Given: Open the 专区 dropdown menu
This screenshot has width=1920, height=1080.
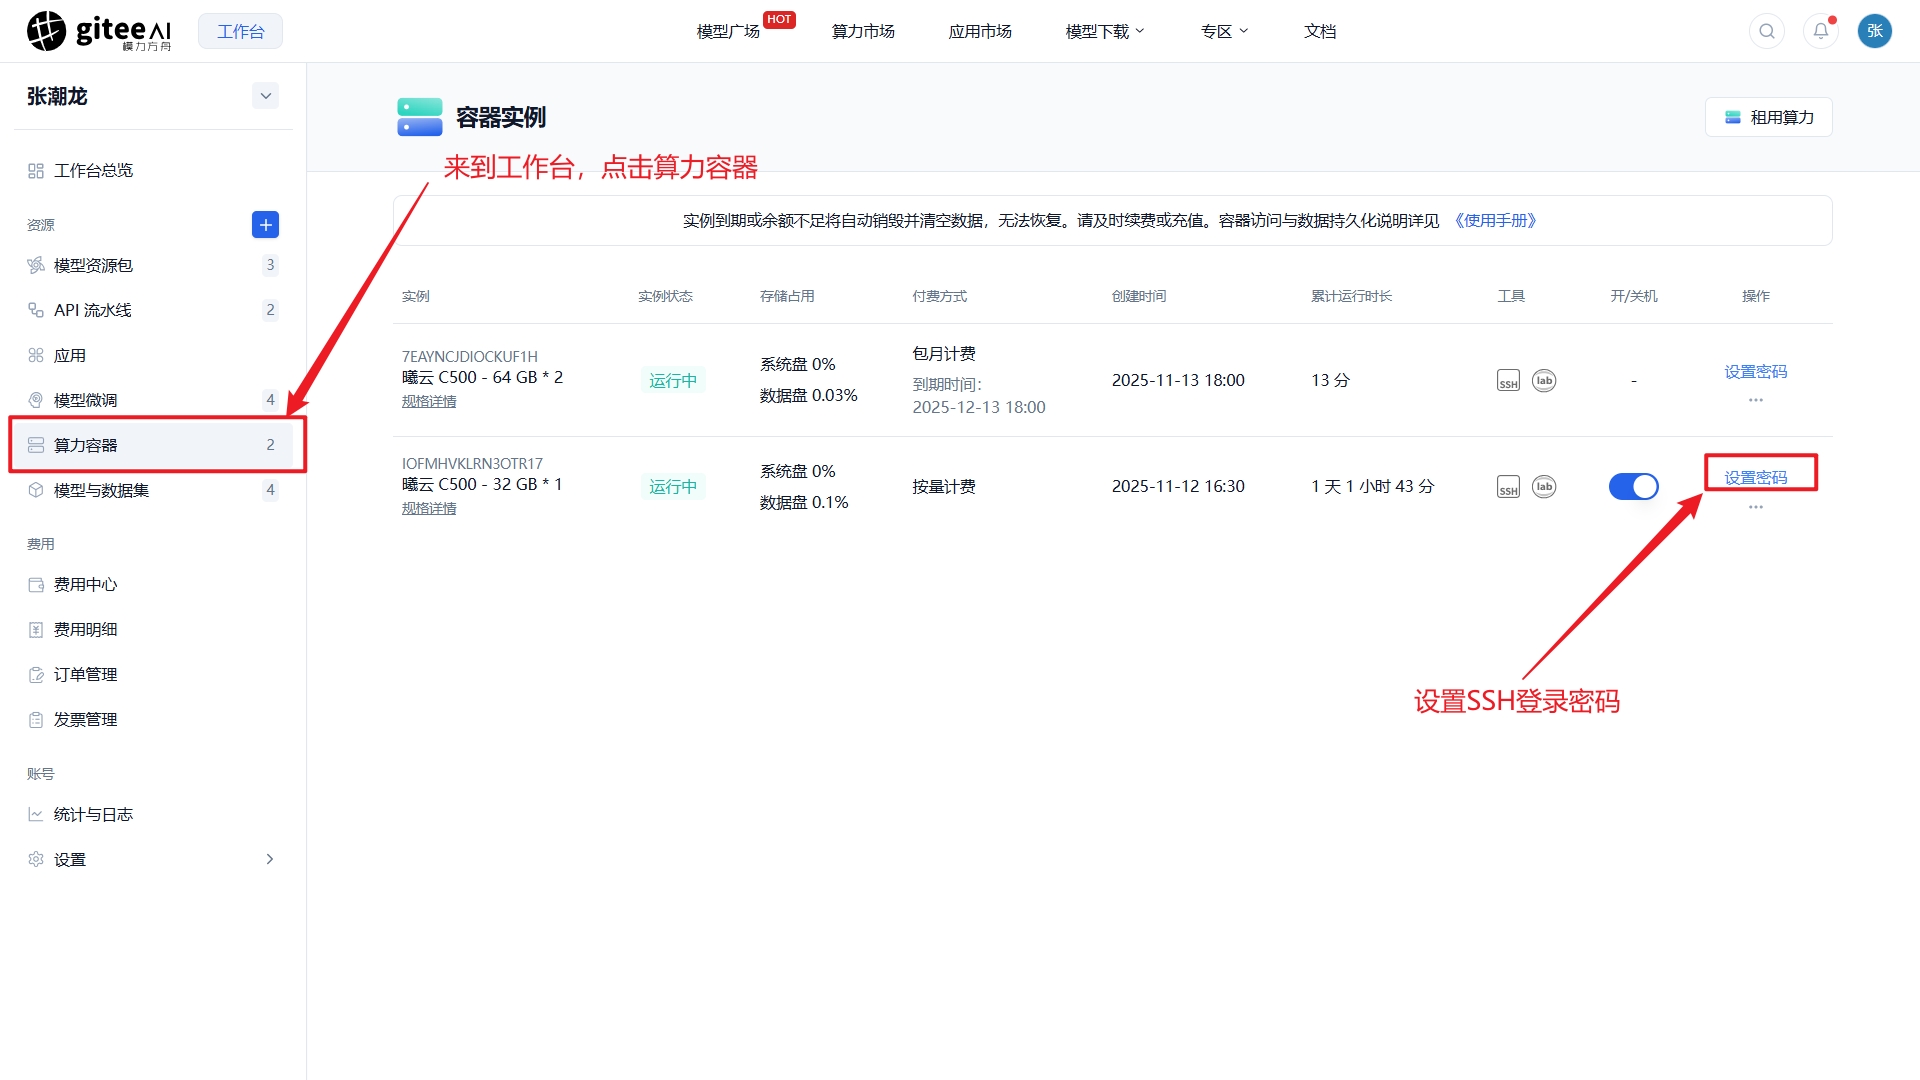Looking at the screenshot, I should (x=1224, y=31).
